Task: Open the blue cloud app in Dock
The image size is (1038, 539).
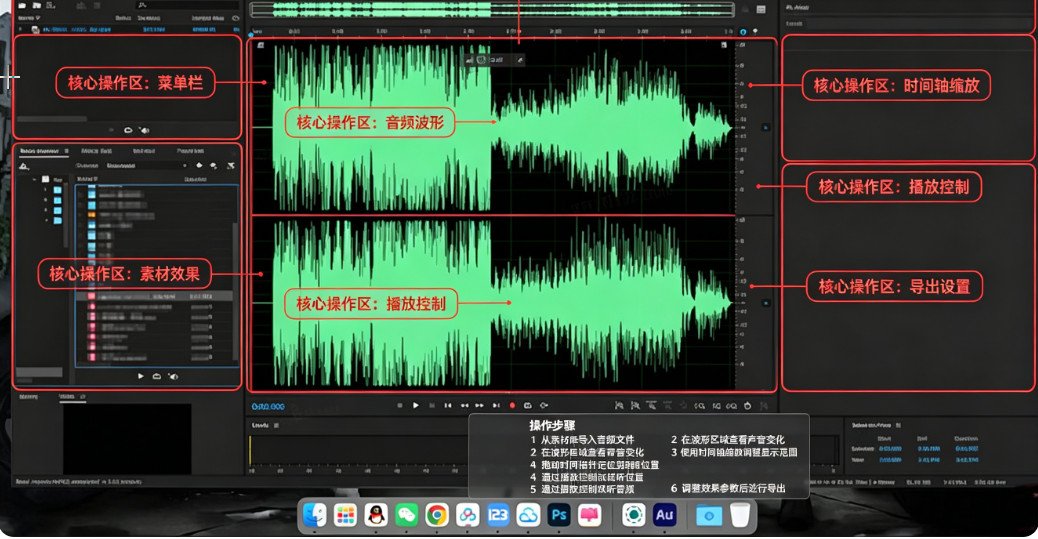Action: pos(528,514)
